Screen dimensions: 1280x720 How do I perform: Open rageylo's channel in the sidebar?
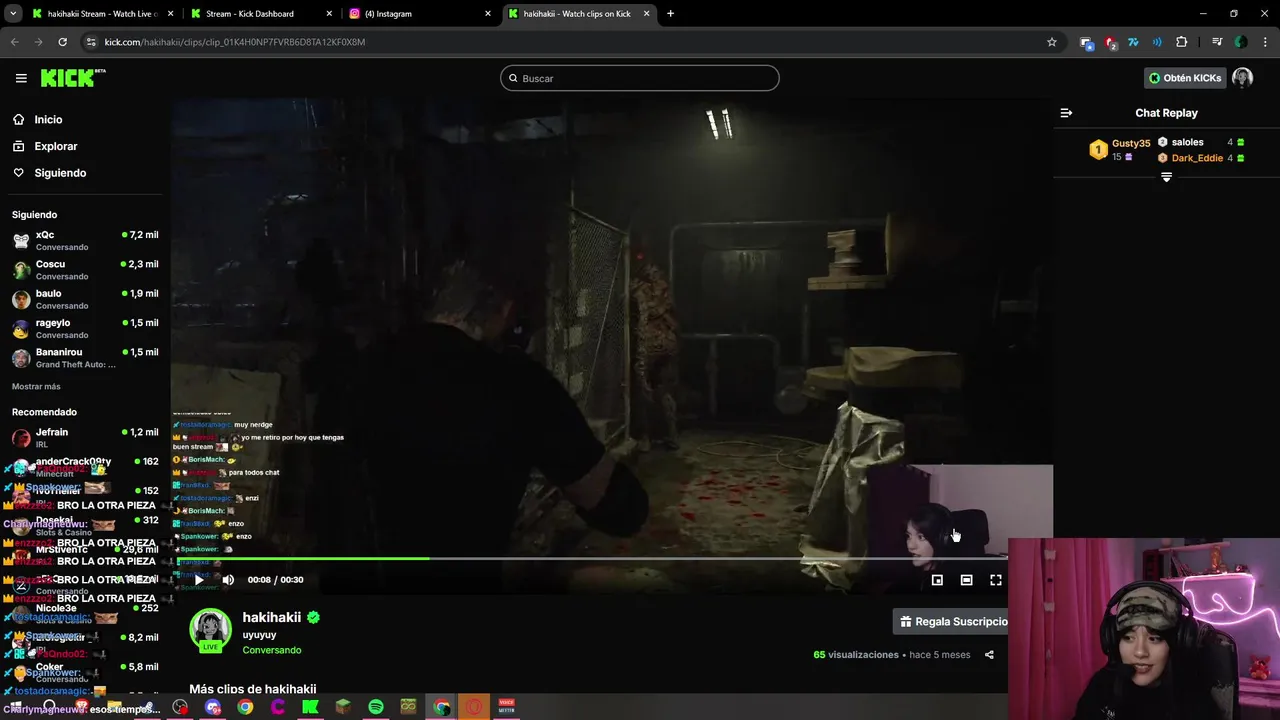(x=85, y=328)
